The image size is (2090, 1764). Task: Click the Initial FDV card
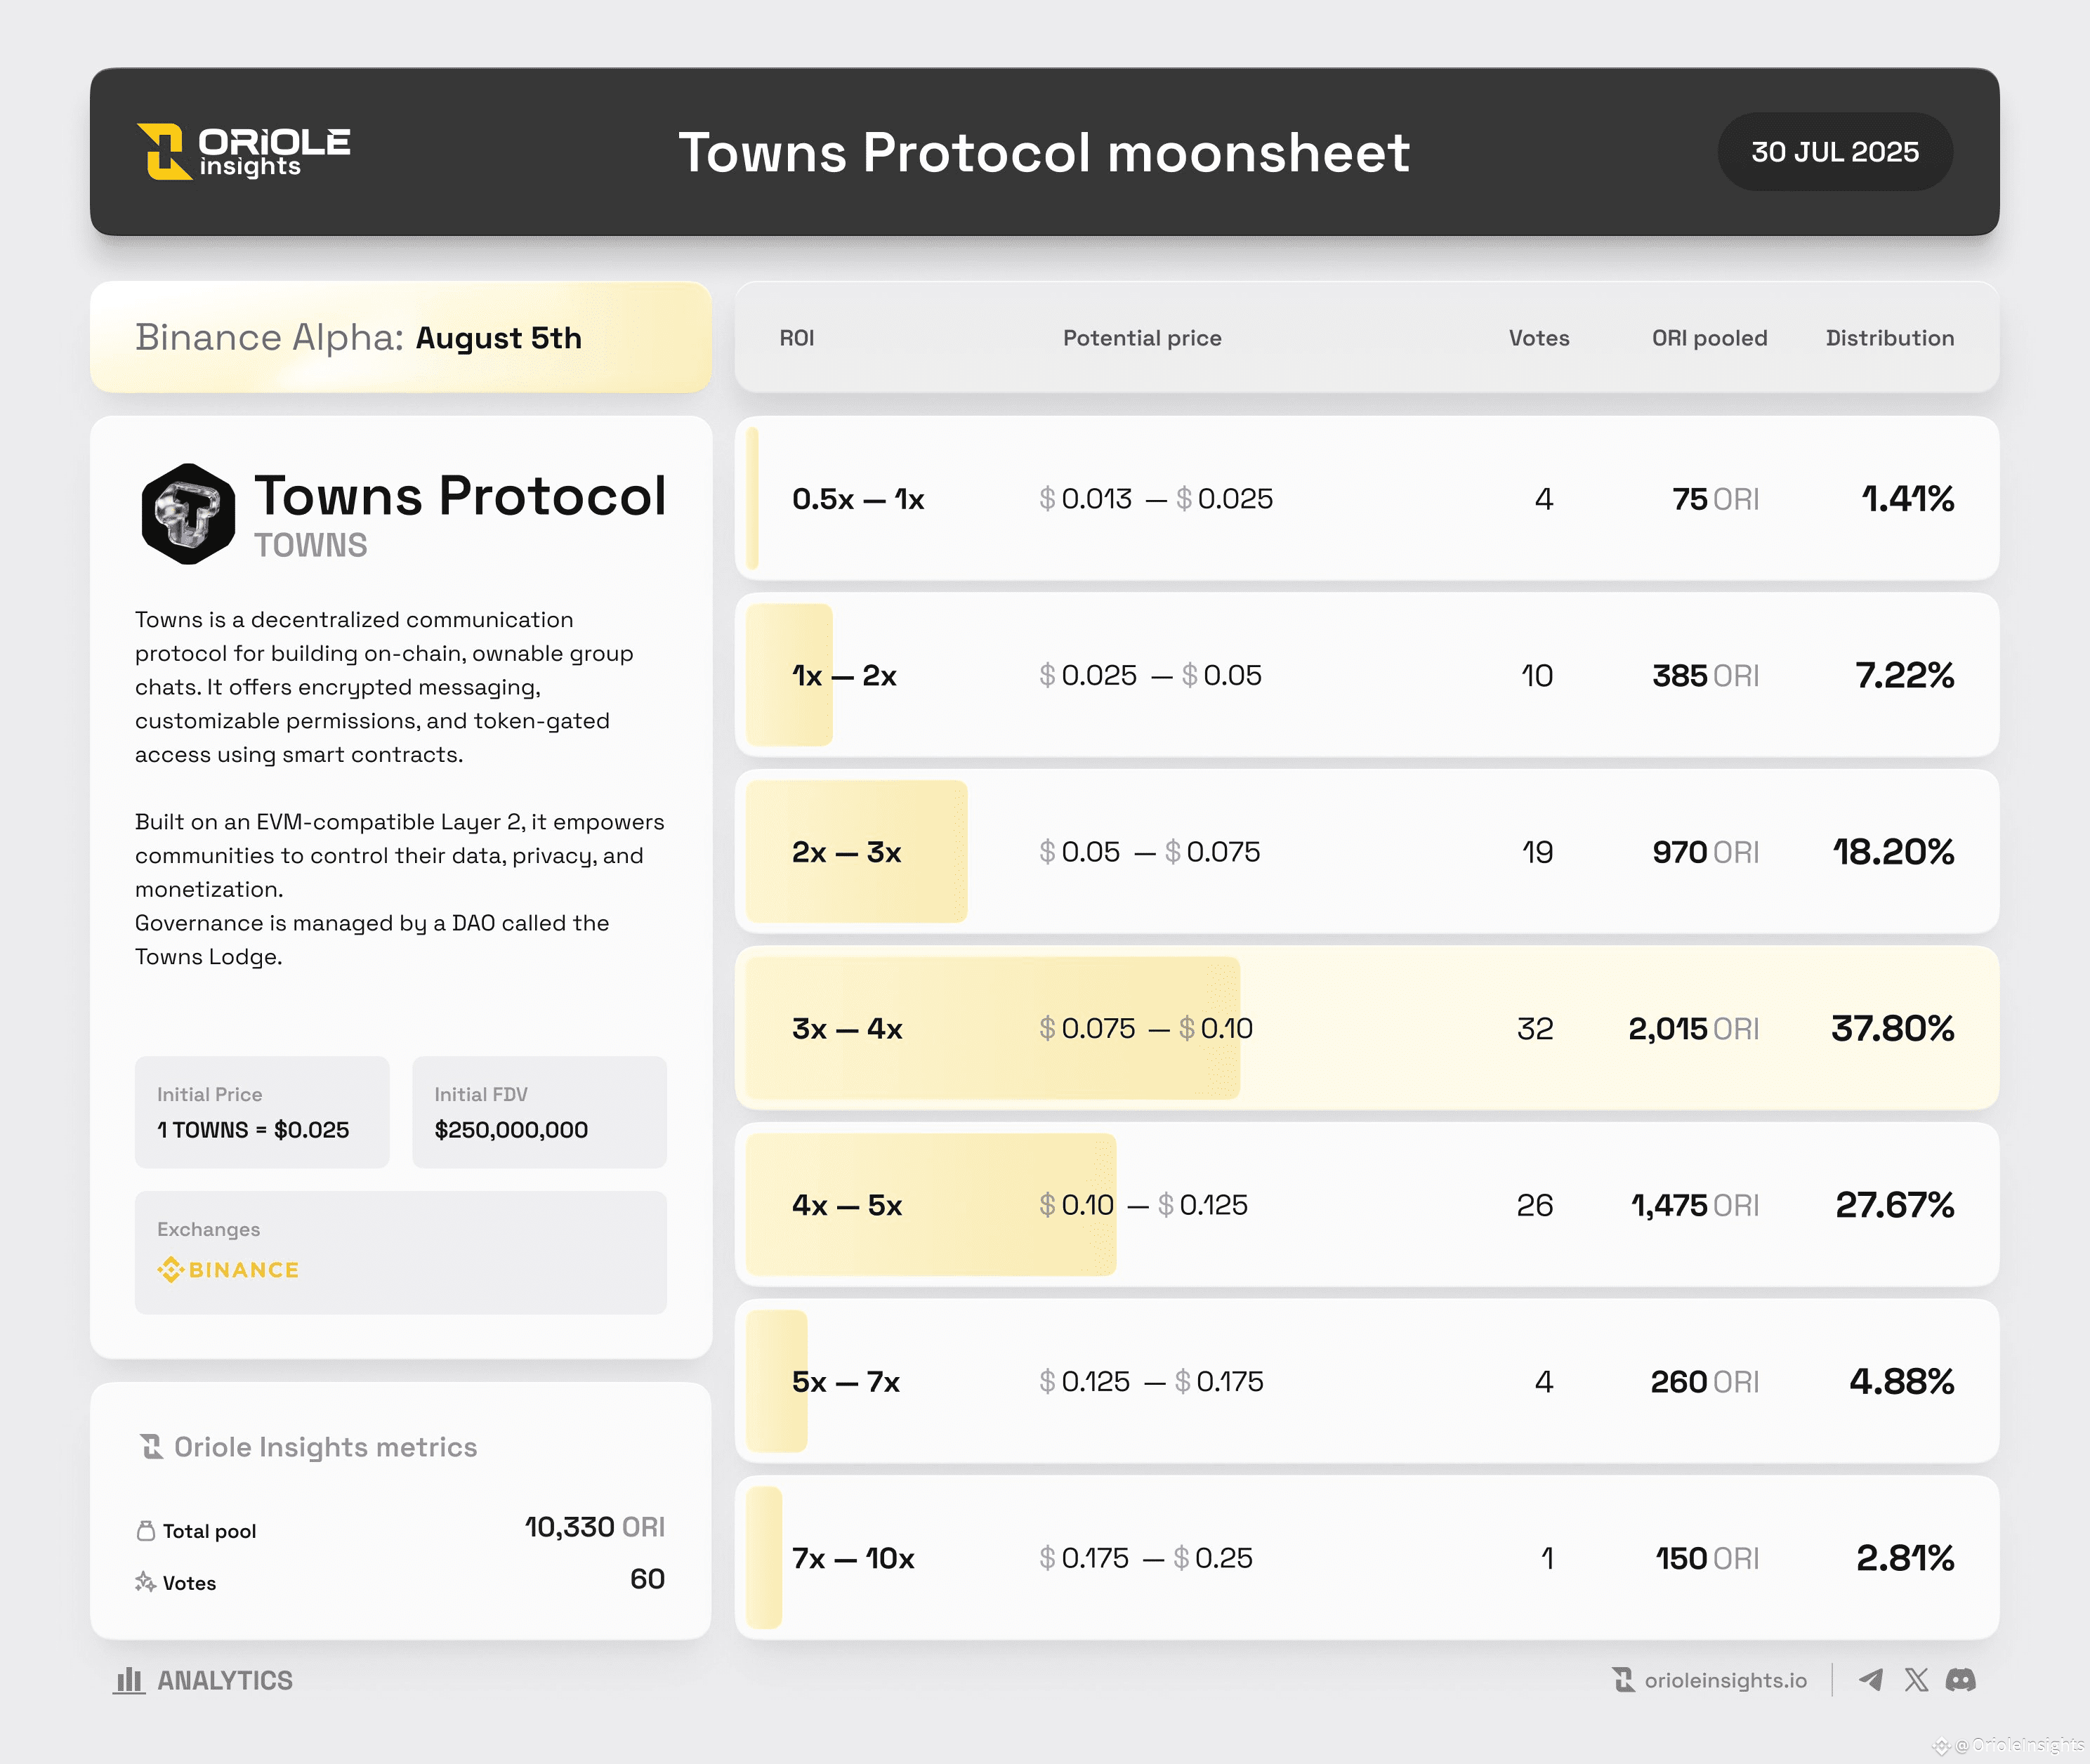(539, 1112)
